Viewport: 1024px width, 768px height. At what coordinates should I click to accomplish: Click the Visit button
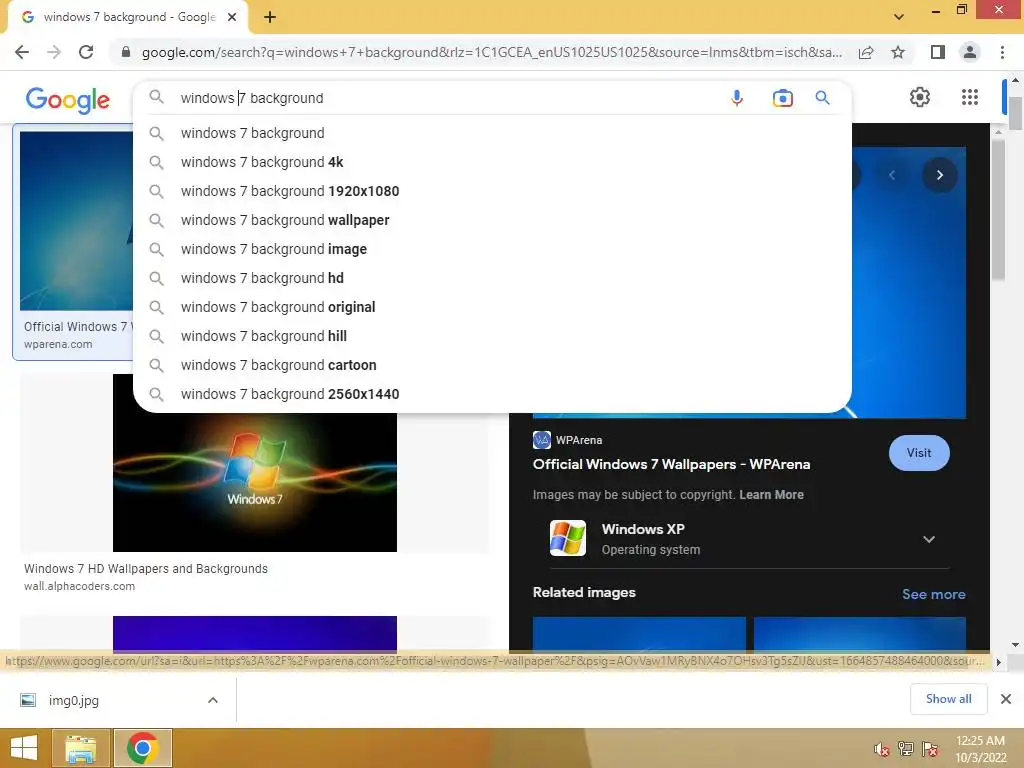919,453
